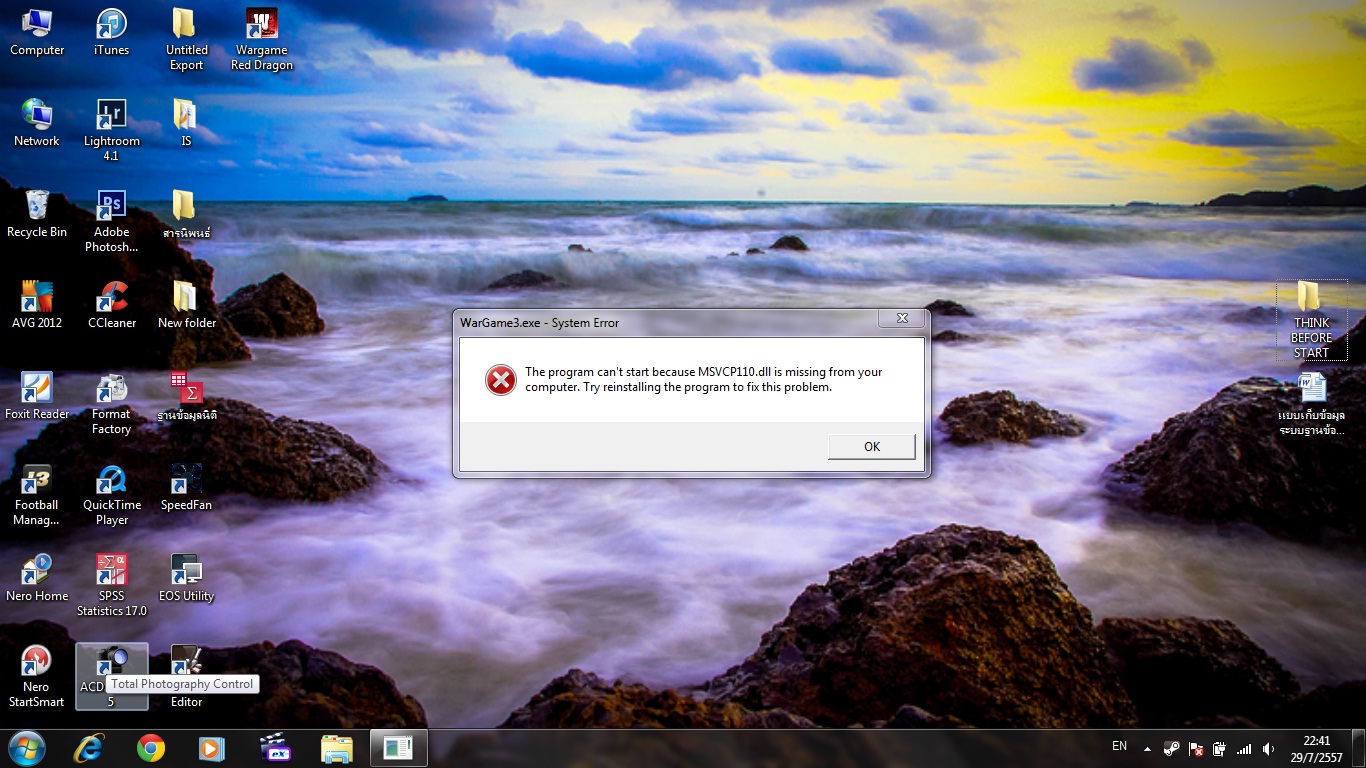
Task: Click the volume speaker tray icon
Action: pyautogui.click(x=1268, y=748)
